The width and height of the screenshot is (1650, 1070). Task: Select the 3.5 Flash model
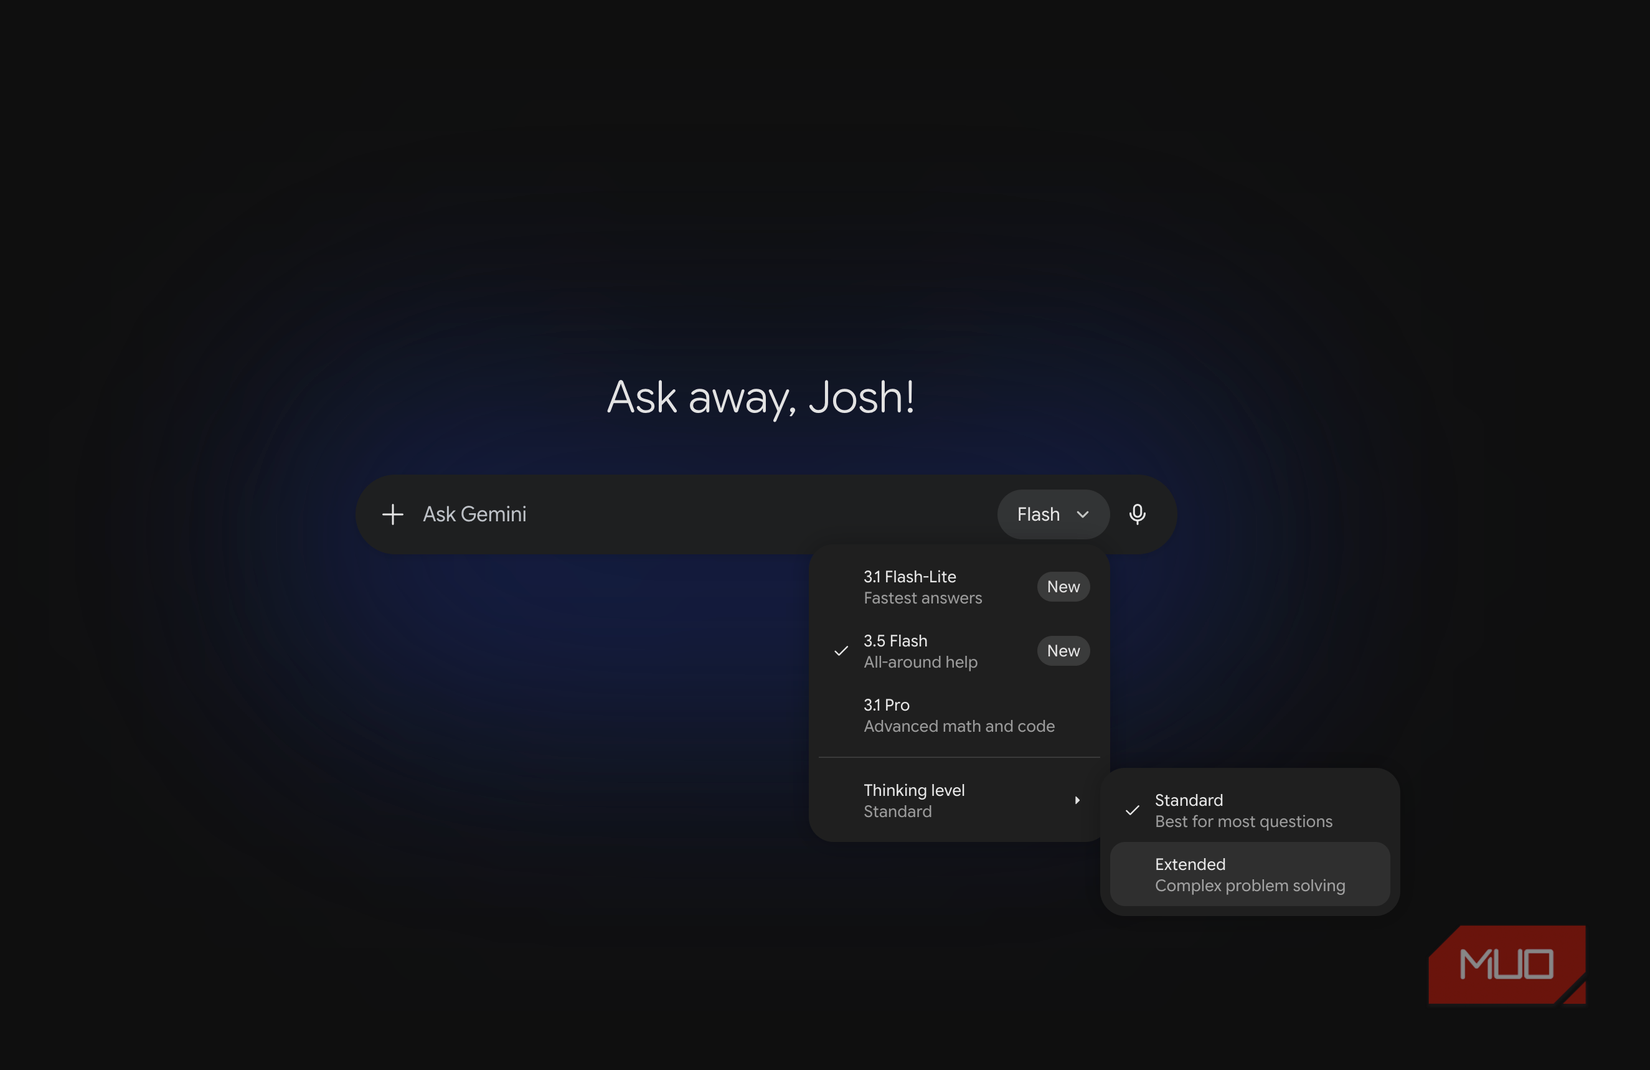click(x=959, y=651)
